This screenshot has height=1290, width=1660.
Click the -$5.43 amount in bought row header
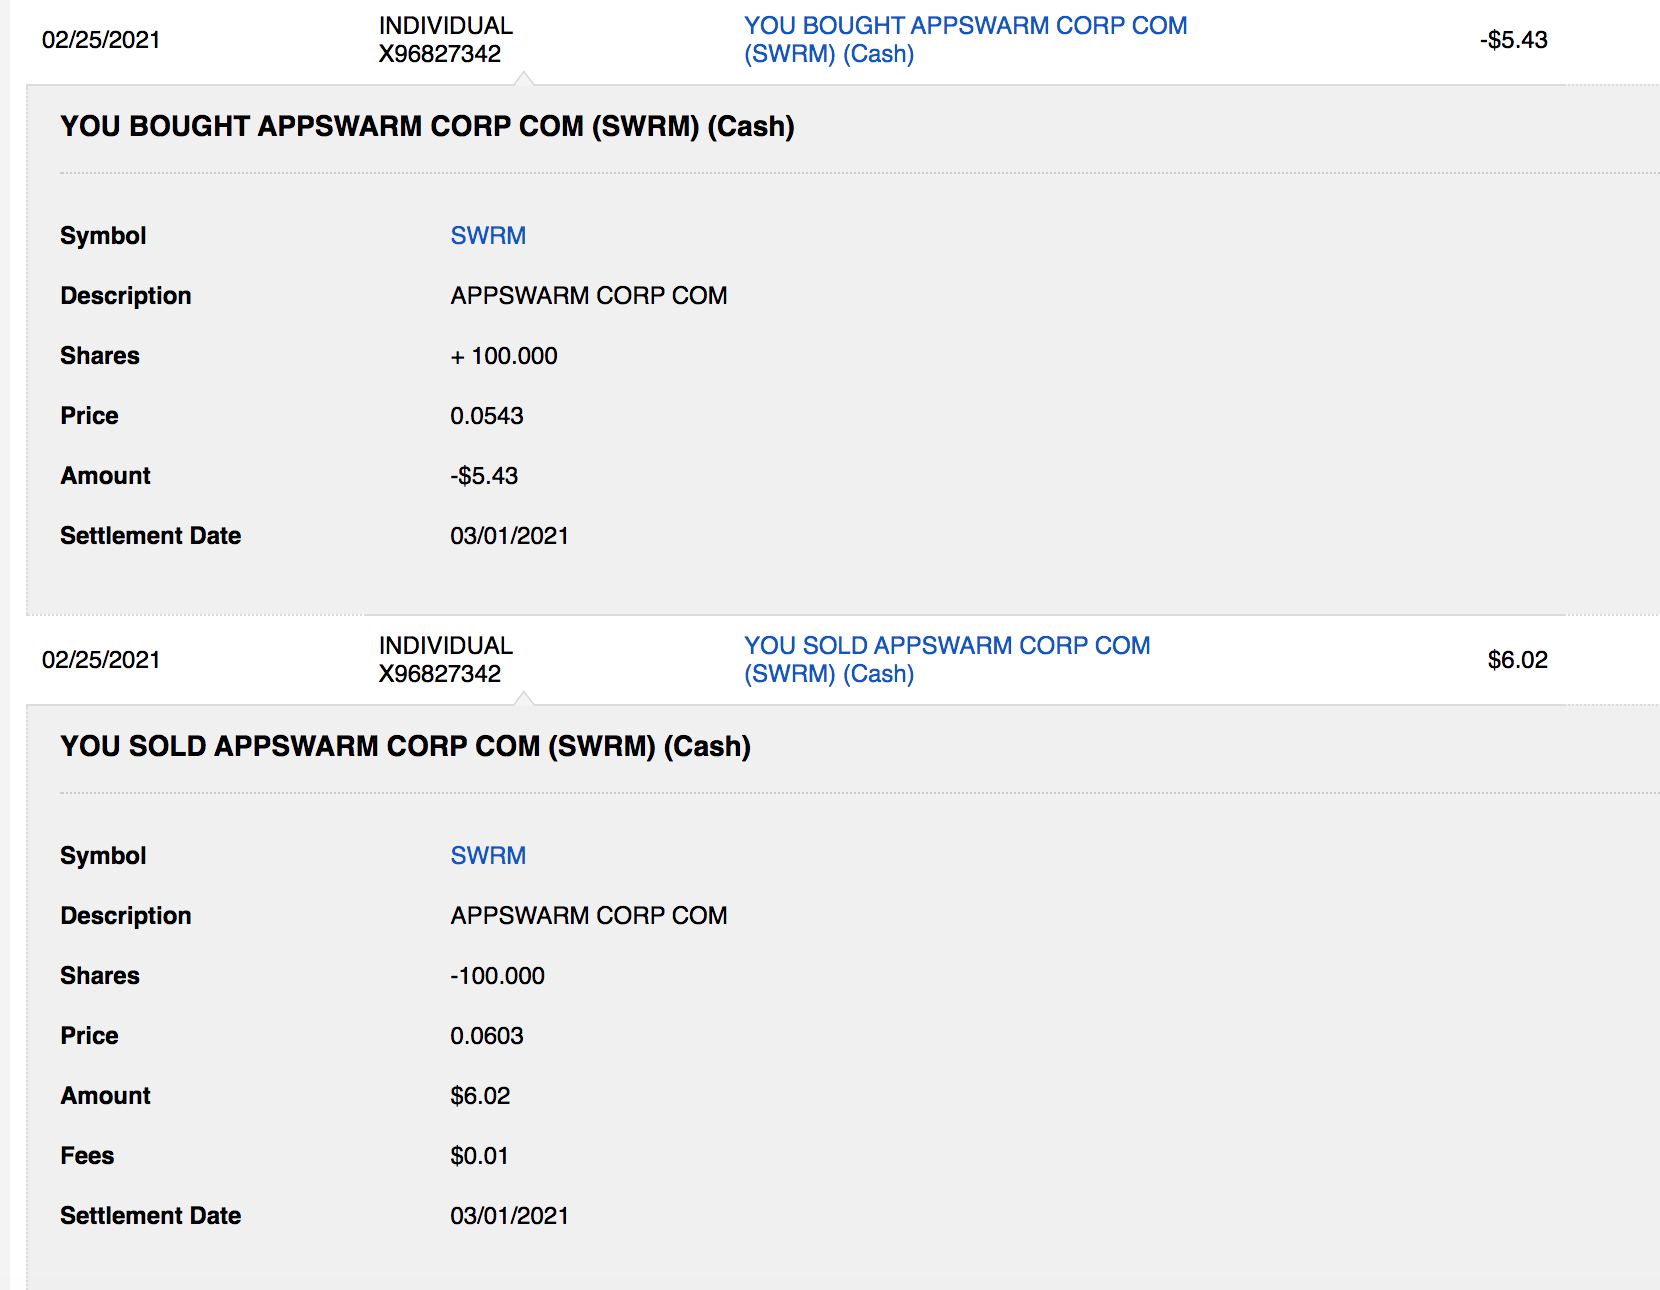pyautogui.click(x=1513, y=40)
